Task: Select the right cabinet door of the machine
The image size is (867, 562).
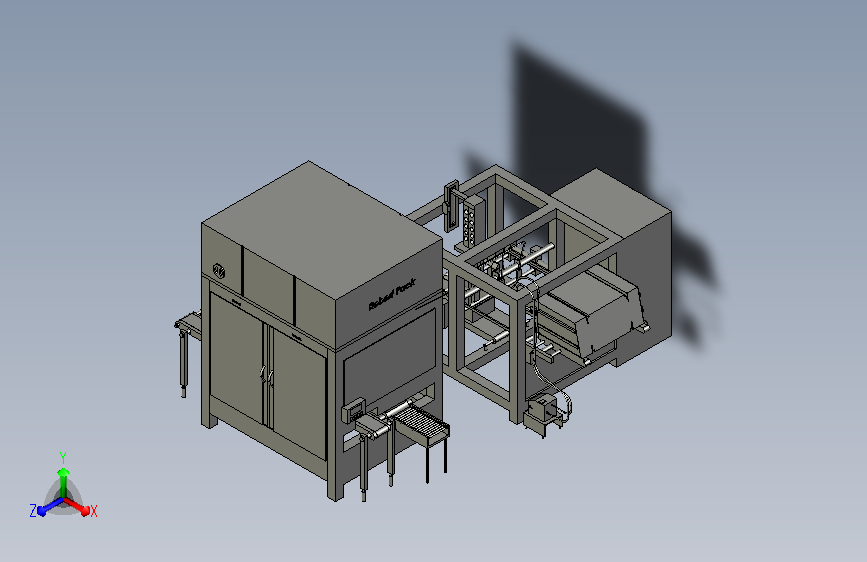Action: (x=297, y=392)
